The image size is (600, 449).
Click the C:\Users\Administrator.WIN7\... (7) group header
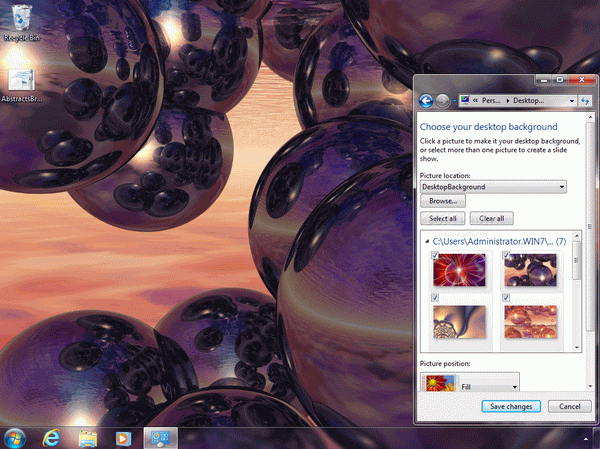[499, 242]
